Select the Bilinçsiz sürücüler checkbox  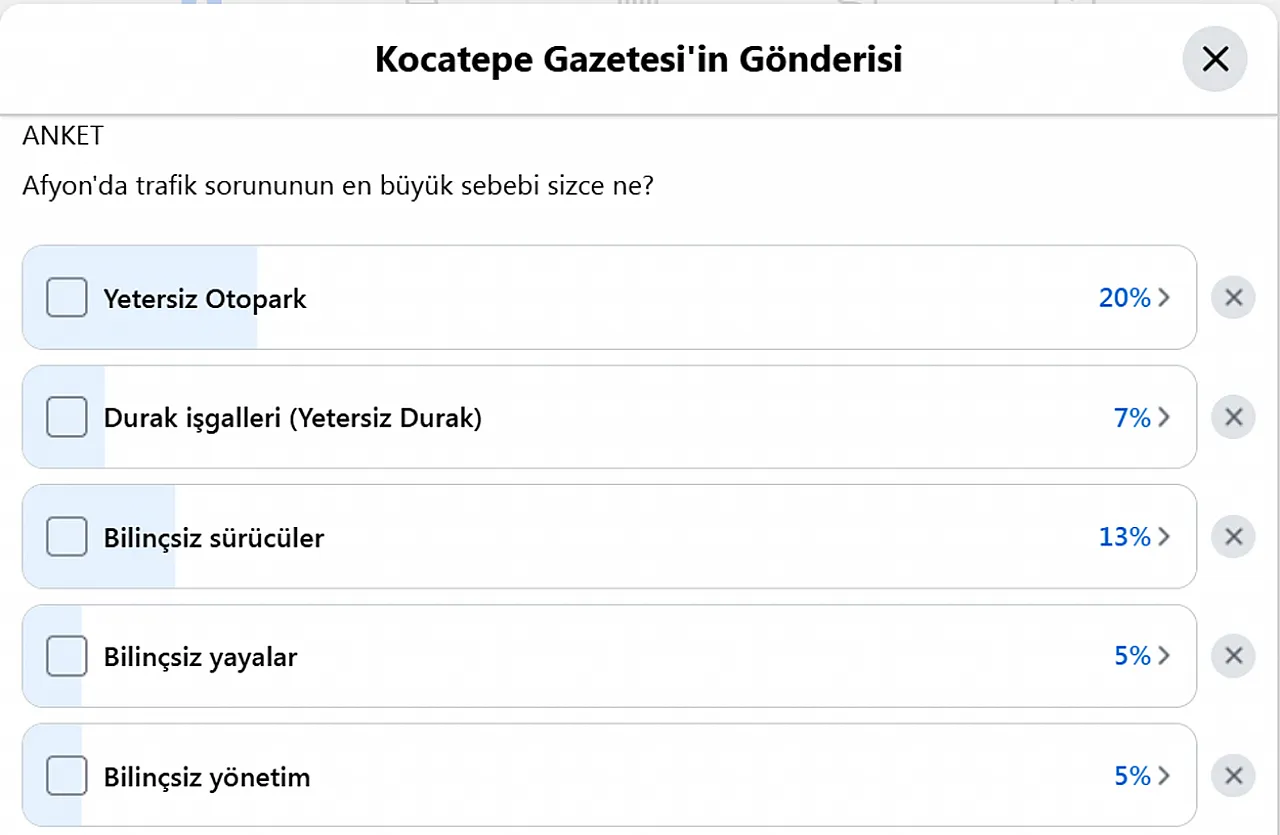[67, 537]
